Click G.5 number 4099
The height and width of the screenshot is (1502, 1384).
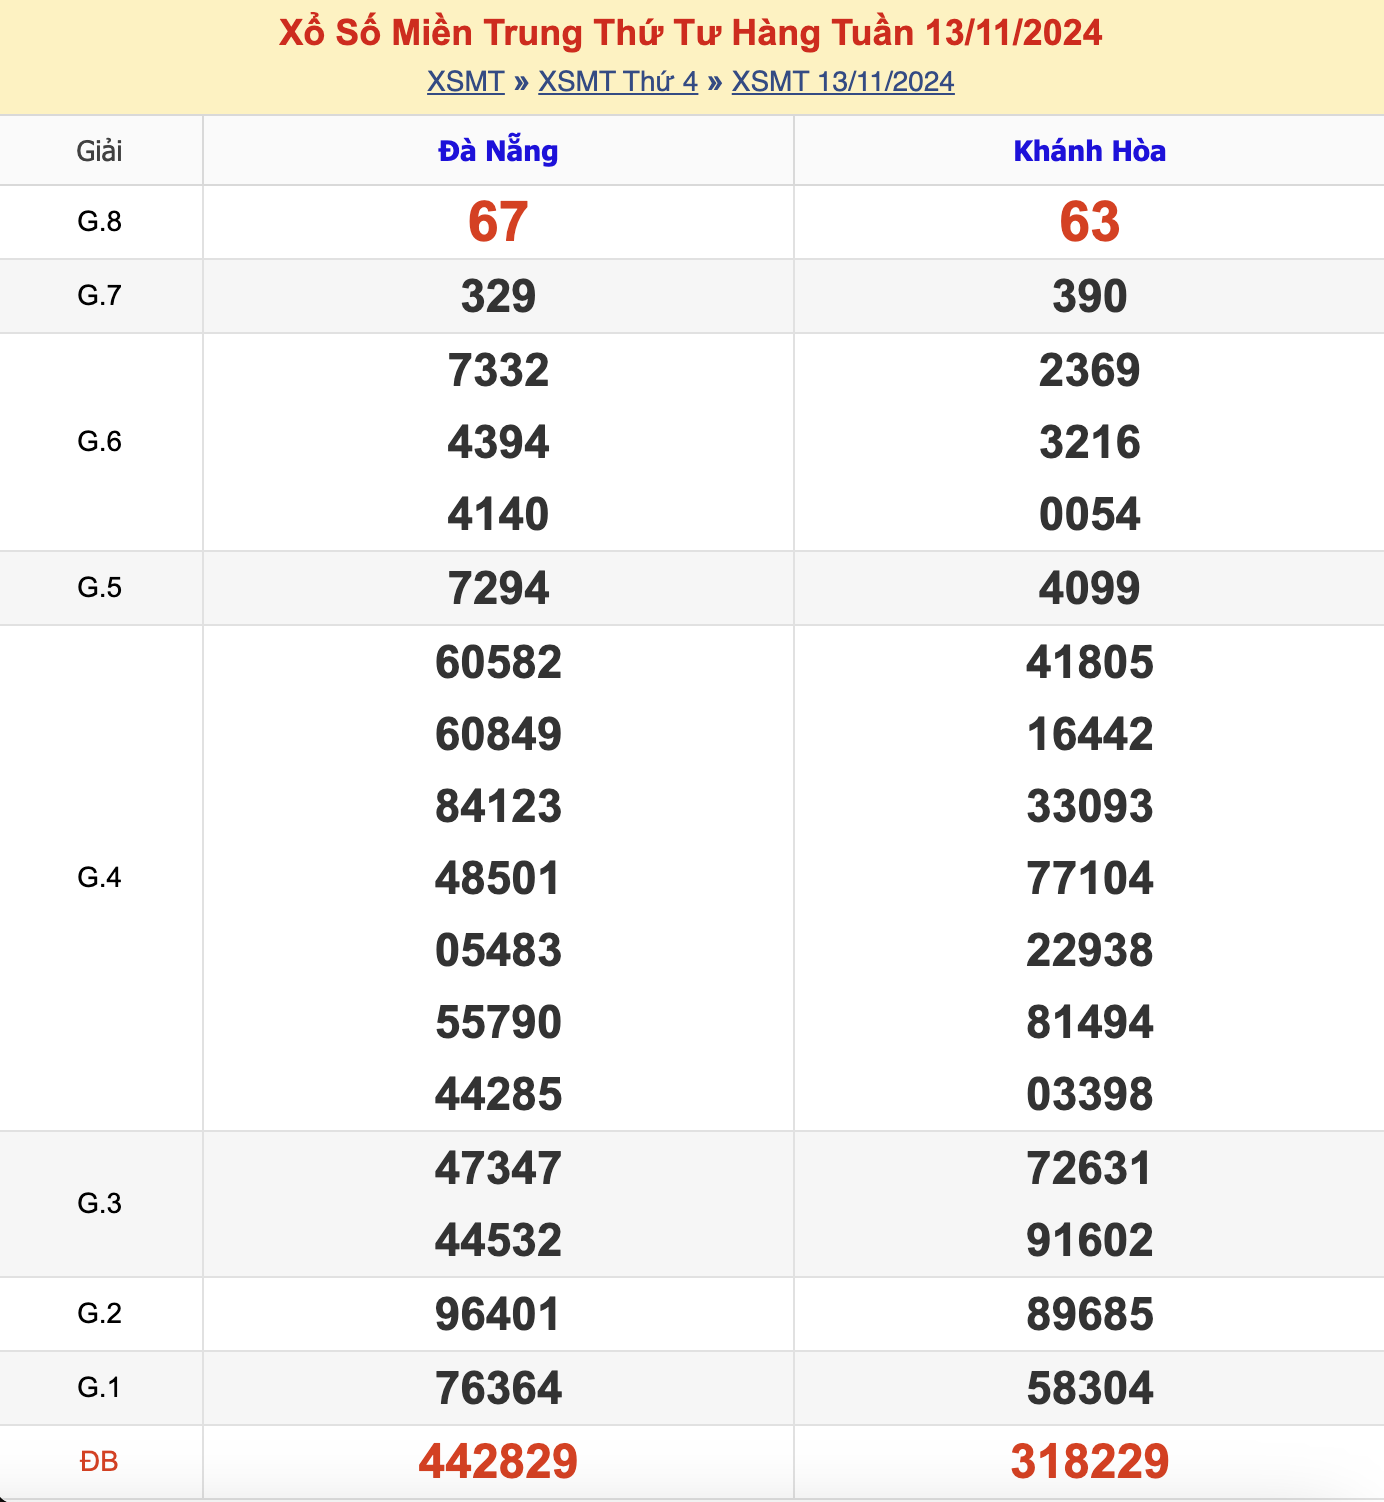tap(1090, 588)
